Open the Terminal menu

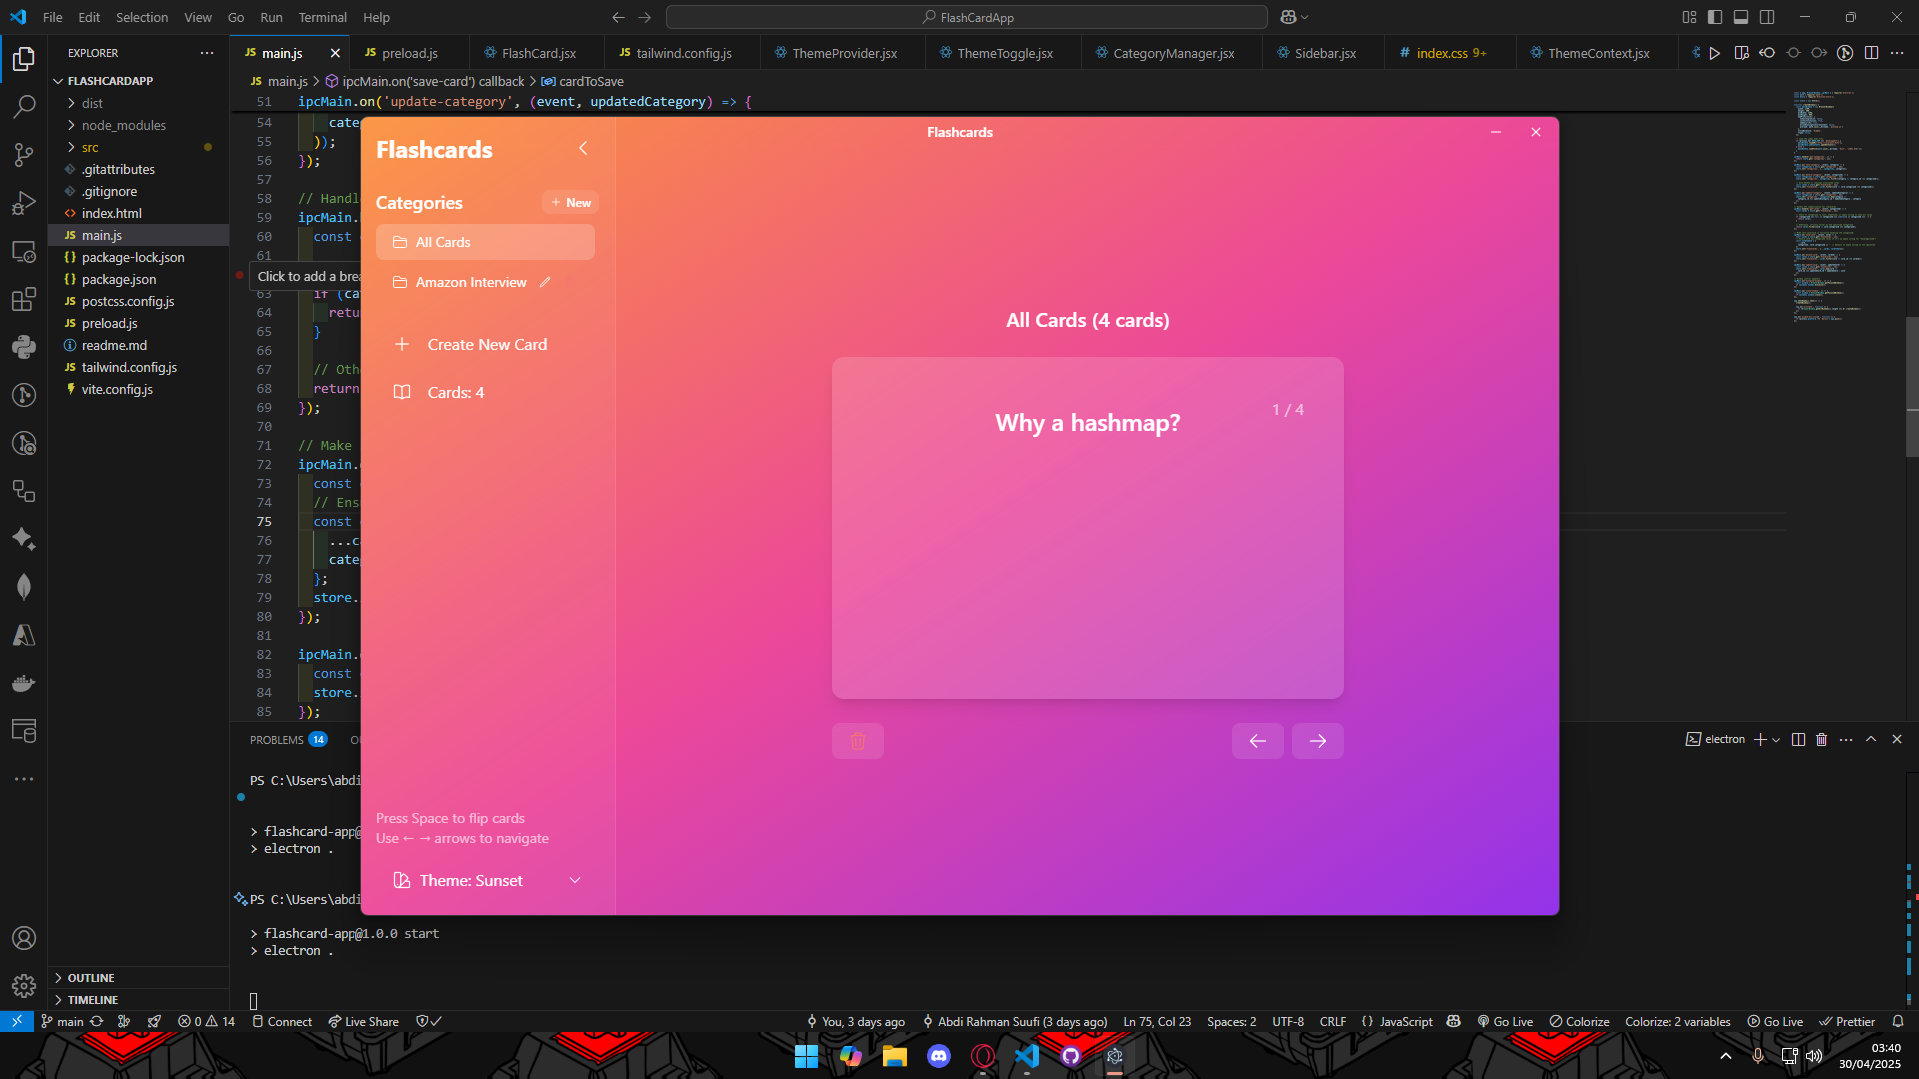322,17
